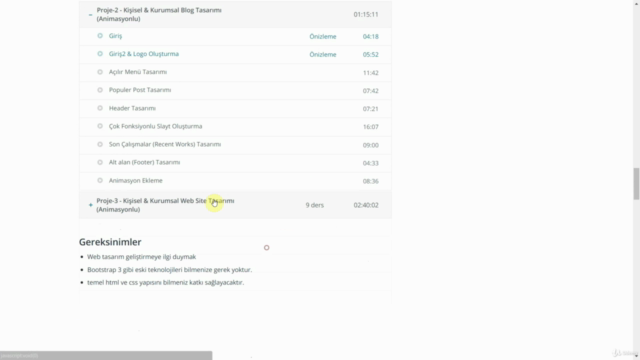640x360 pixels.
Task: Click the circle icon beside Açılır Menü Tasarımı
Action: click(100, 72)
